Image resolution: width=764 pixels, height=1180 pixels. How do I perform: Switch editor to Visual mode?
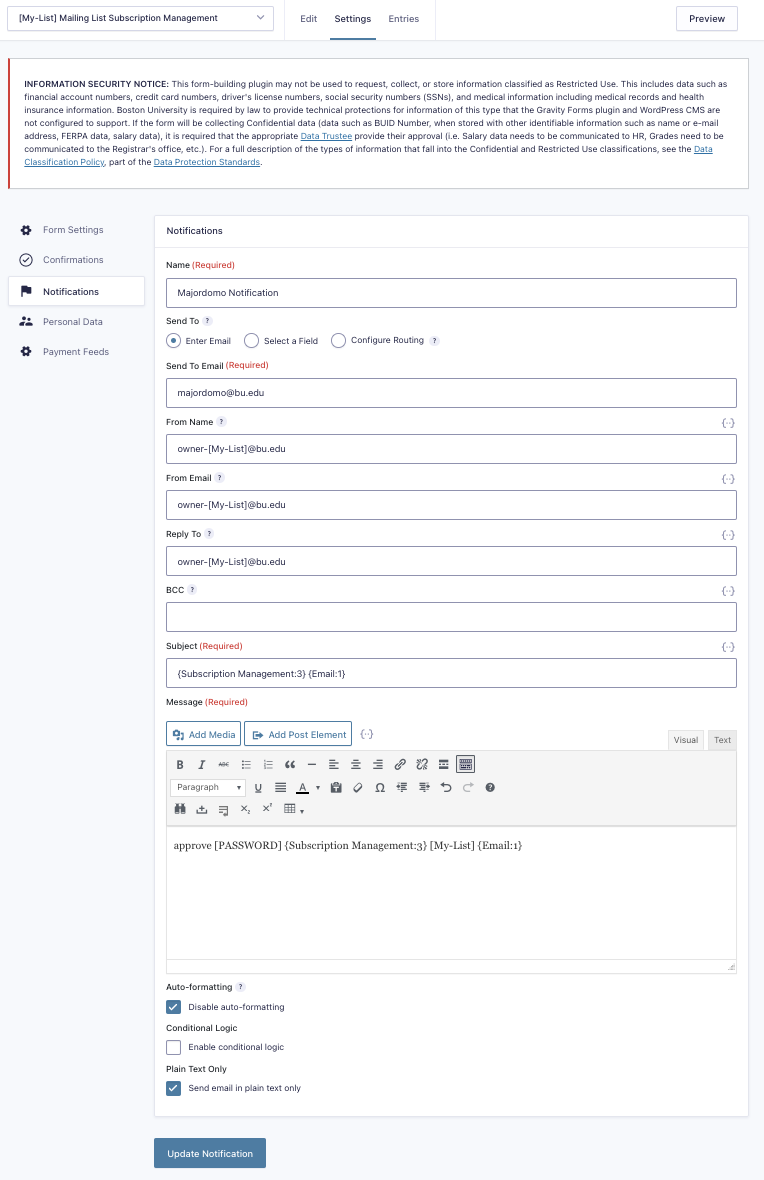click(686, 741)
